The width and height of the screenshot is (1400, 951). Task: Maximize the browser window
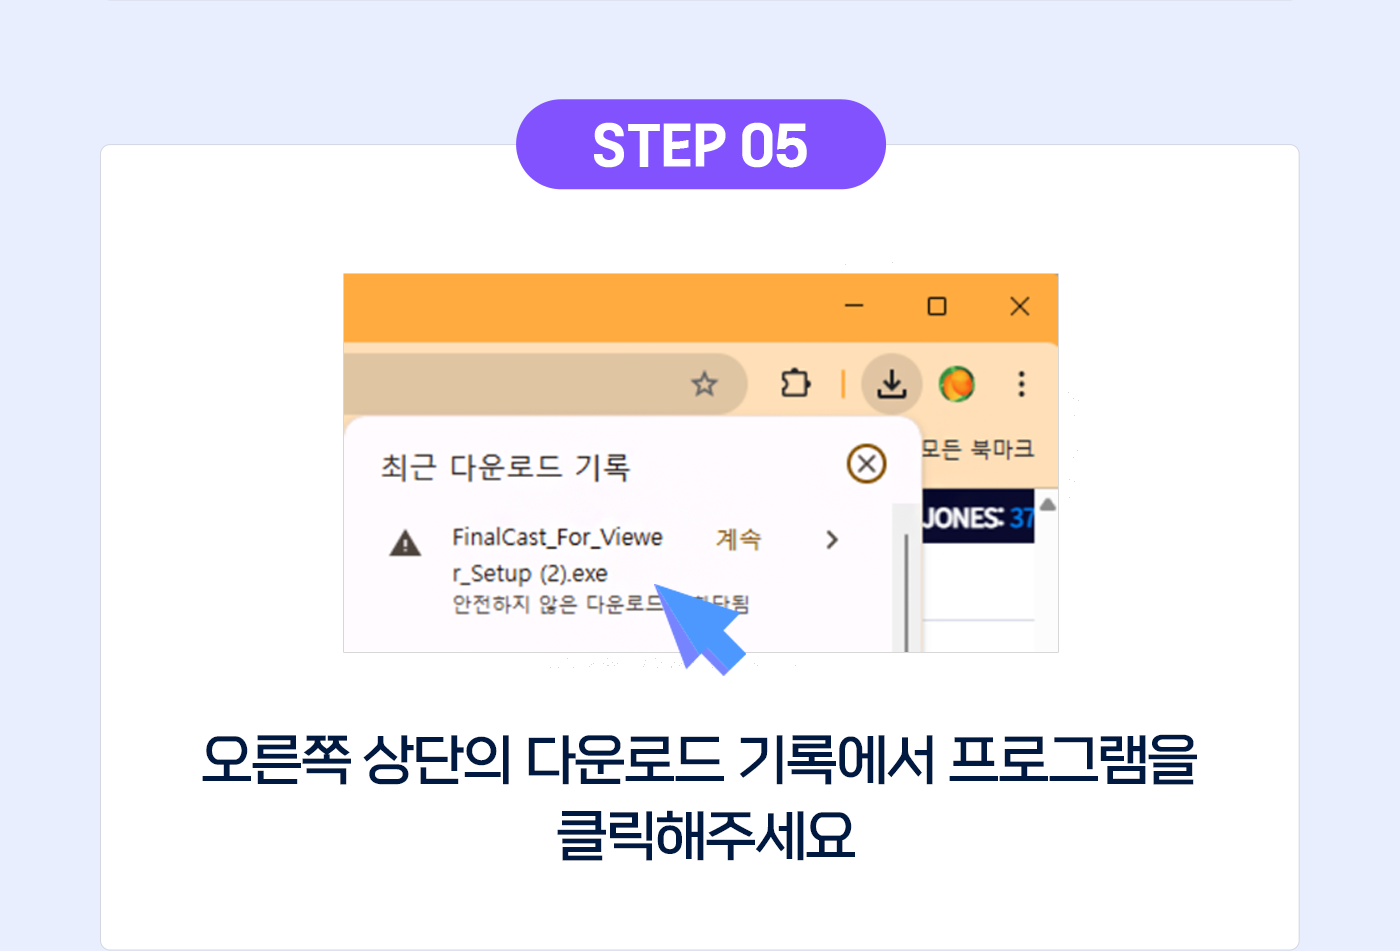(937, 306)
